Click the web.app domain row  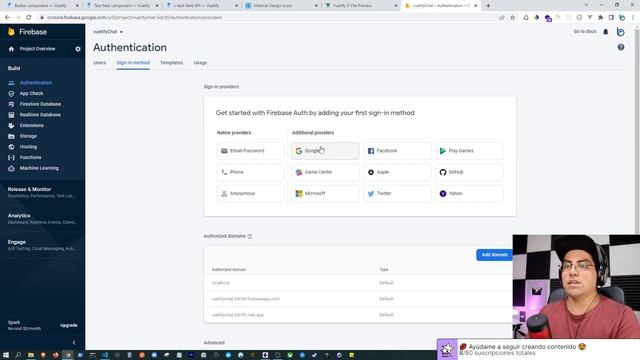click(x=358, y=315)
